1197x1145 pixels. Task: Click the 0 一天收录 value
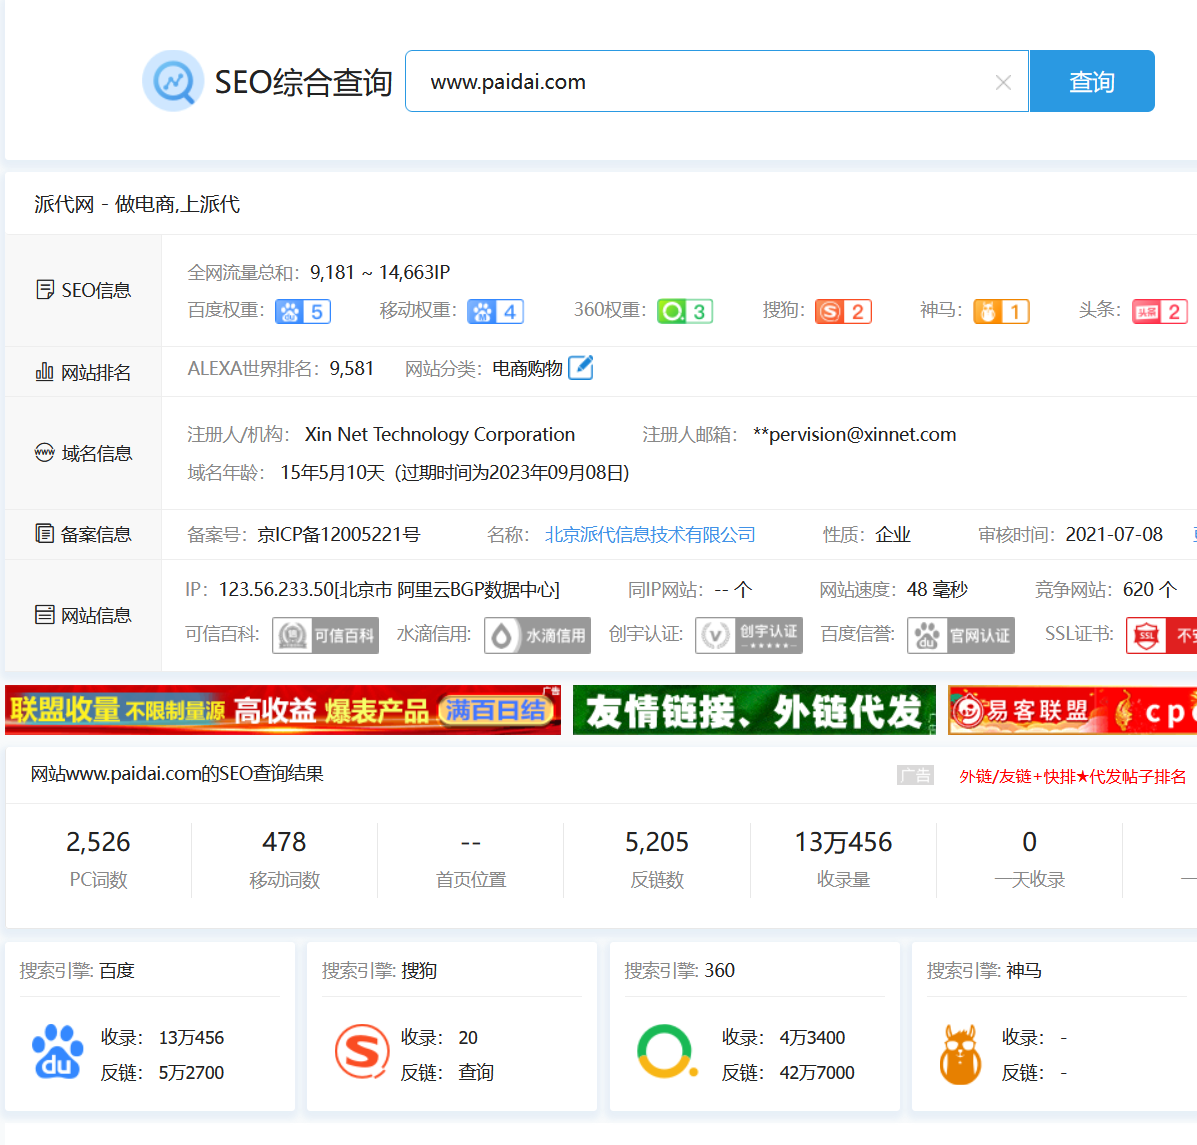click(x=1030, y=842)
